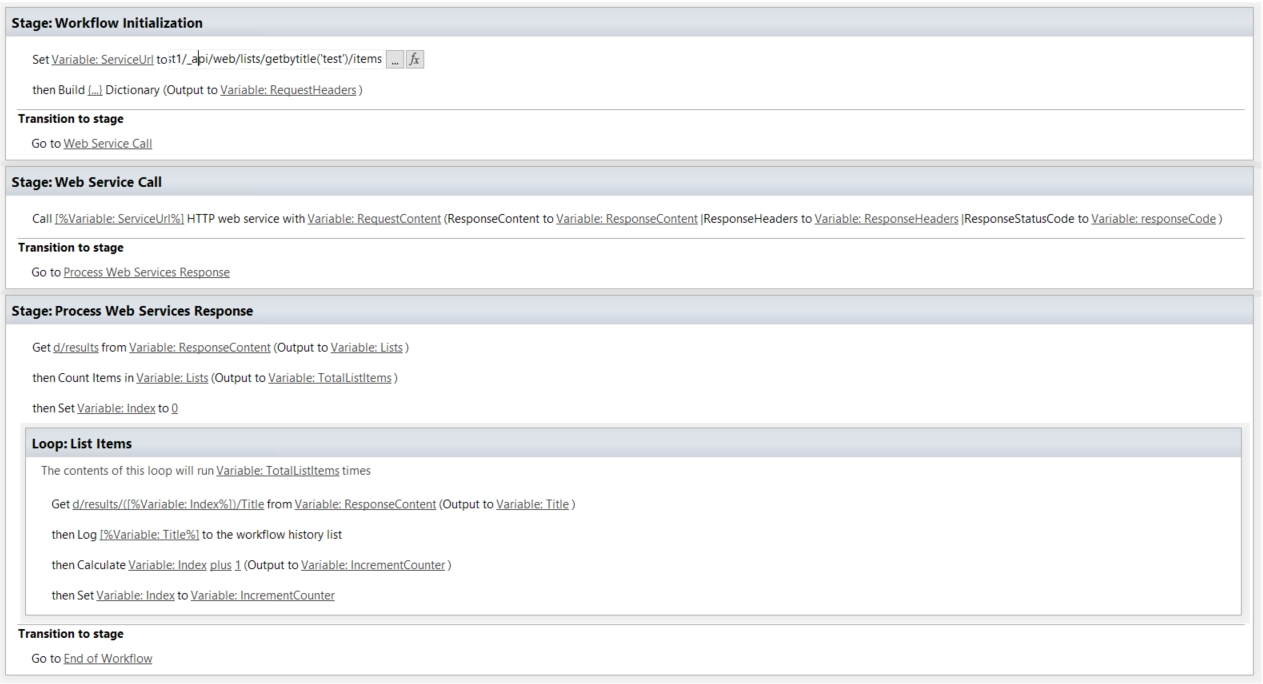Screen dimensions: 1263x684
Task: Click Variable: ResponseContent in the Get d/results row
Action: pos(200,348)
